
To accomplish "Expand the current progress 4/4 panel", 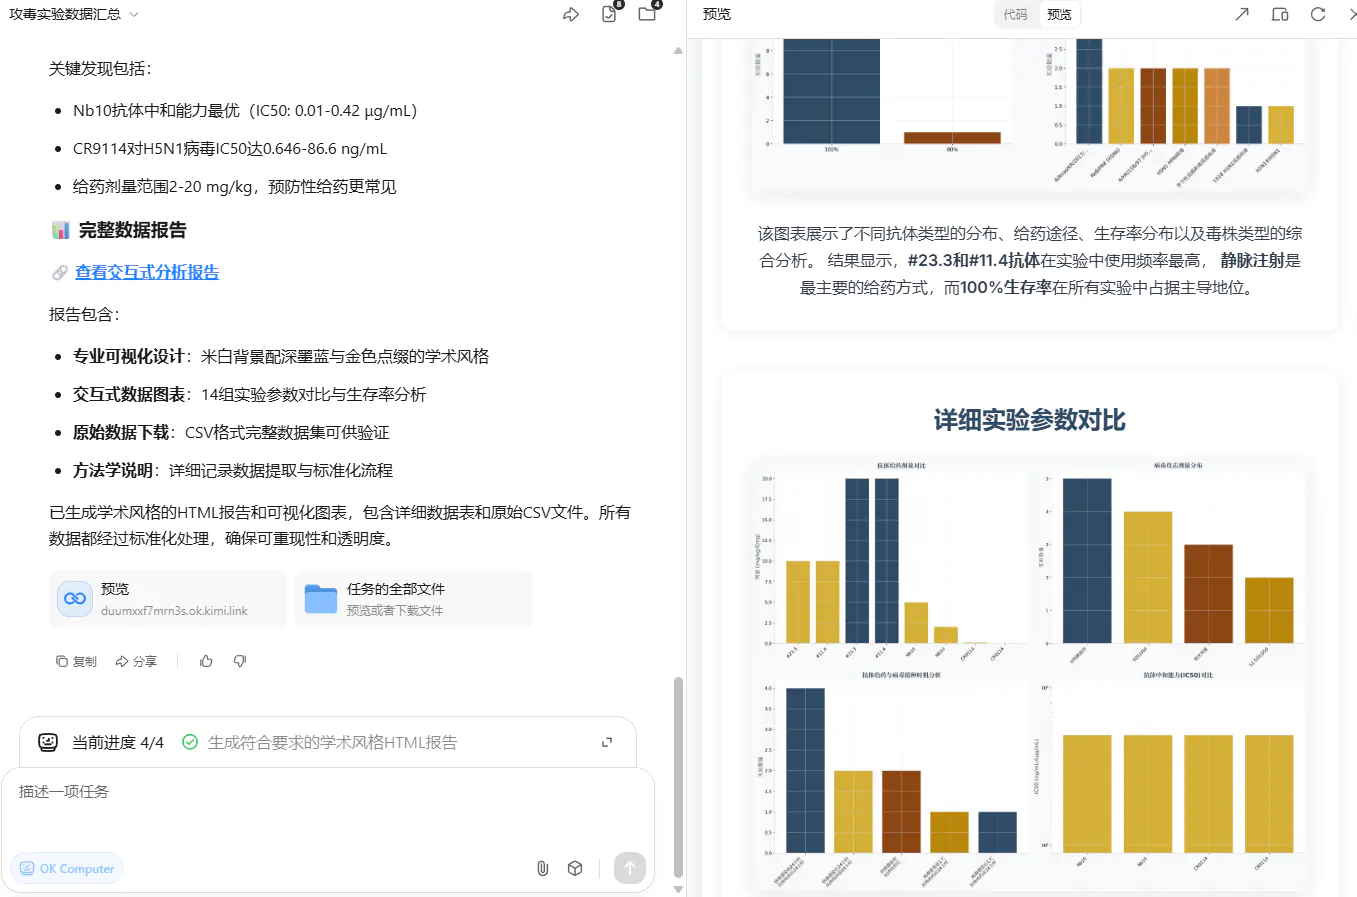I will (606, 742).
